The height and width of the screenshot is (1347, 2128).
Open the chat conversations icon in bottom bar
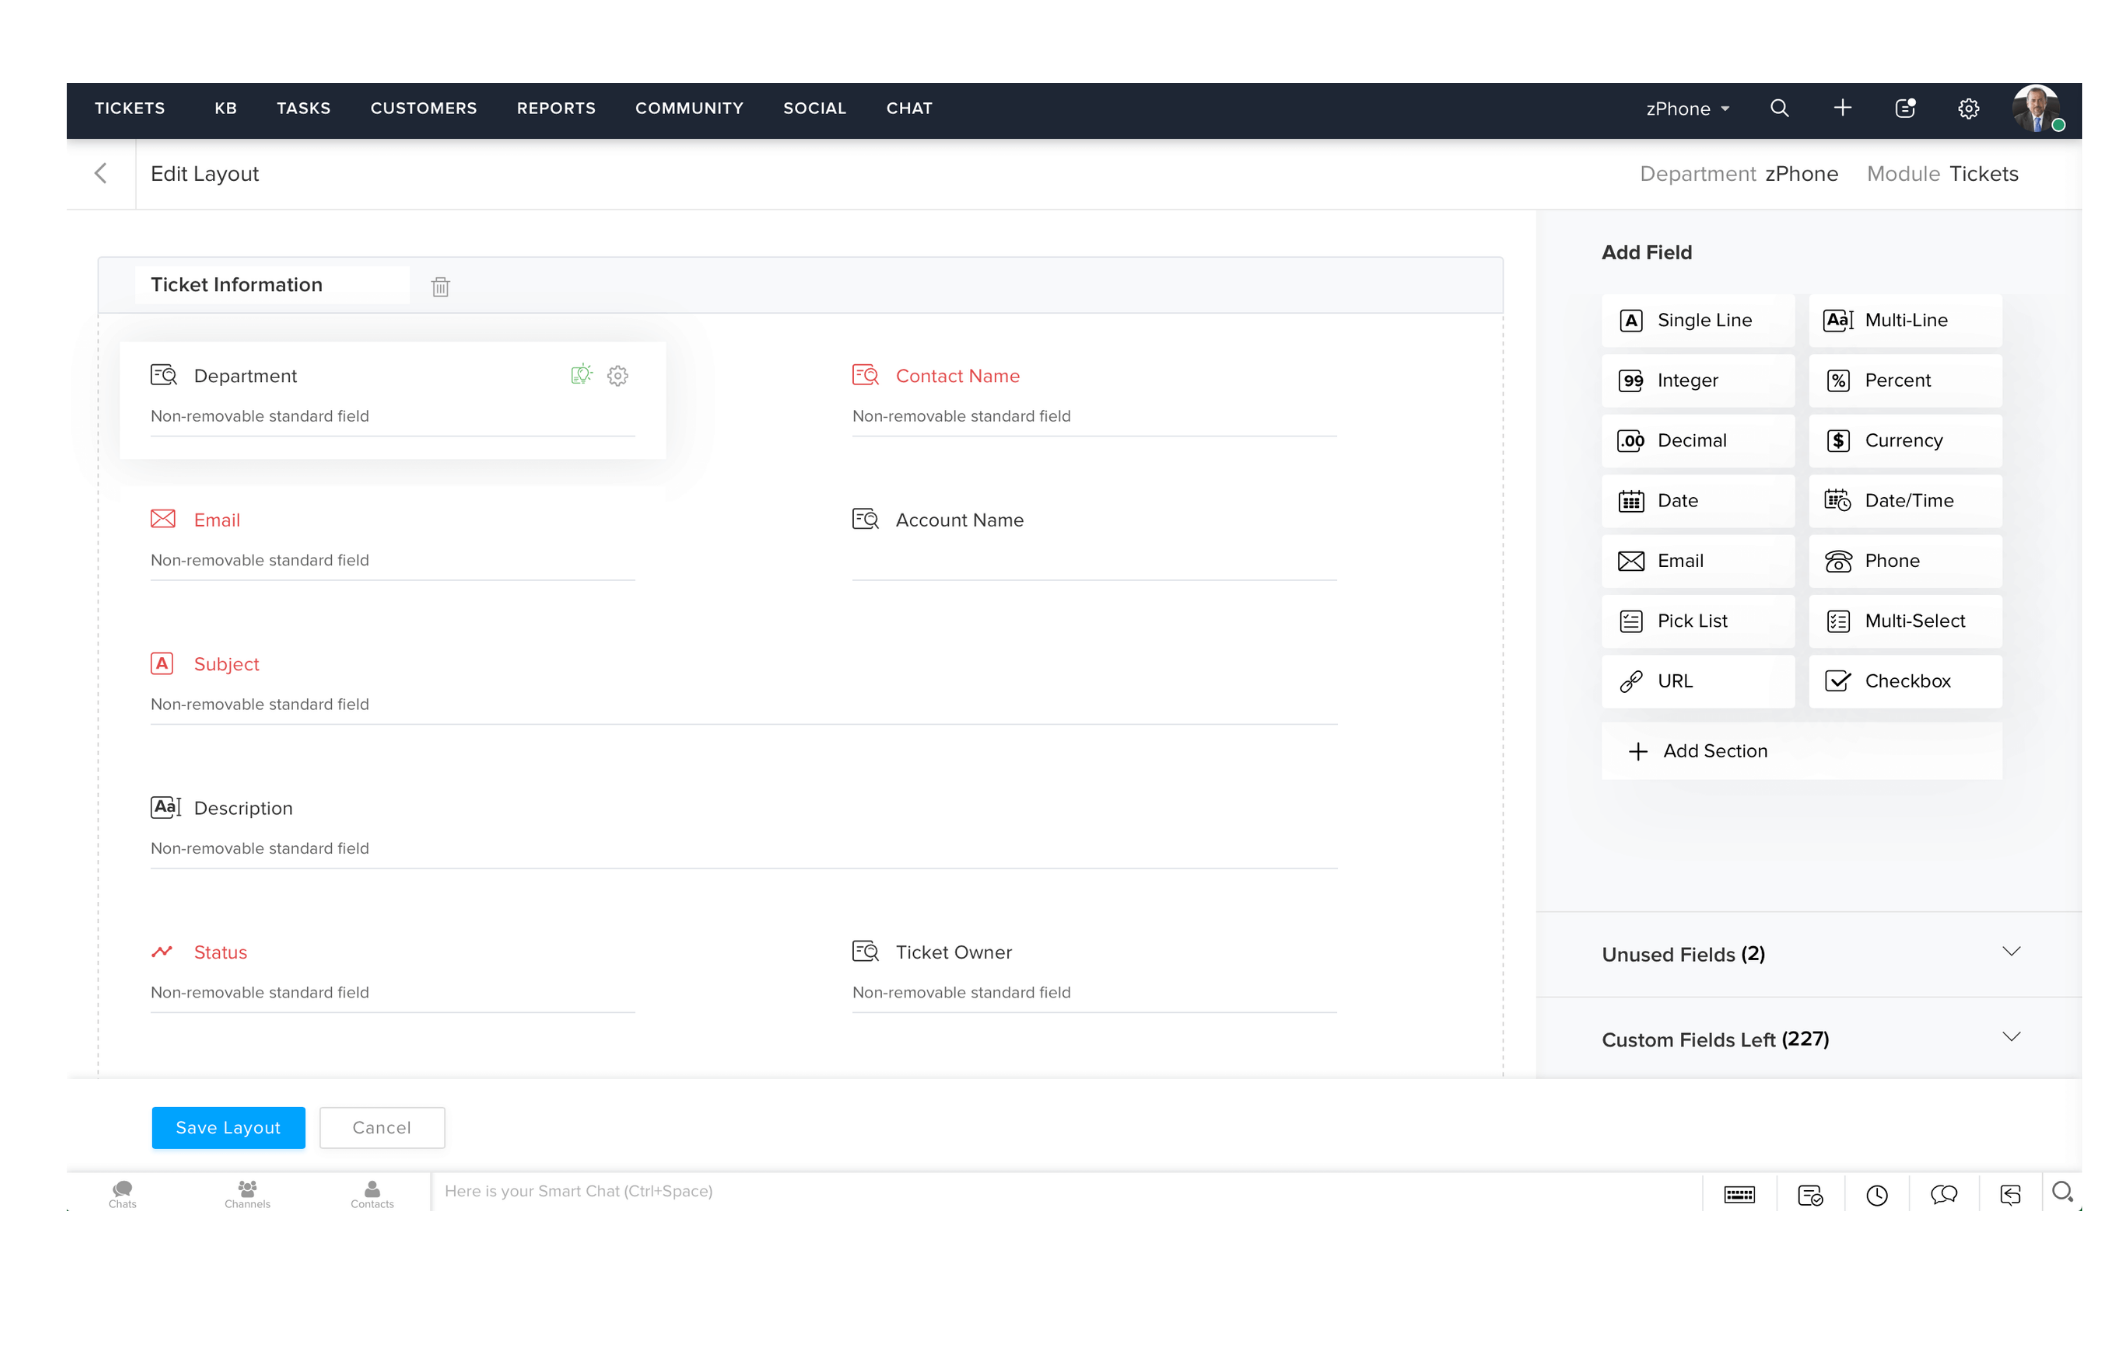tap(1945, 1193)
